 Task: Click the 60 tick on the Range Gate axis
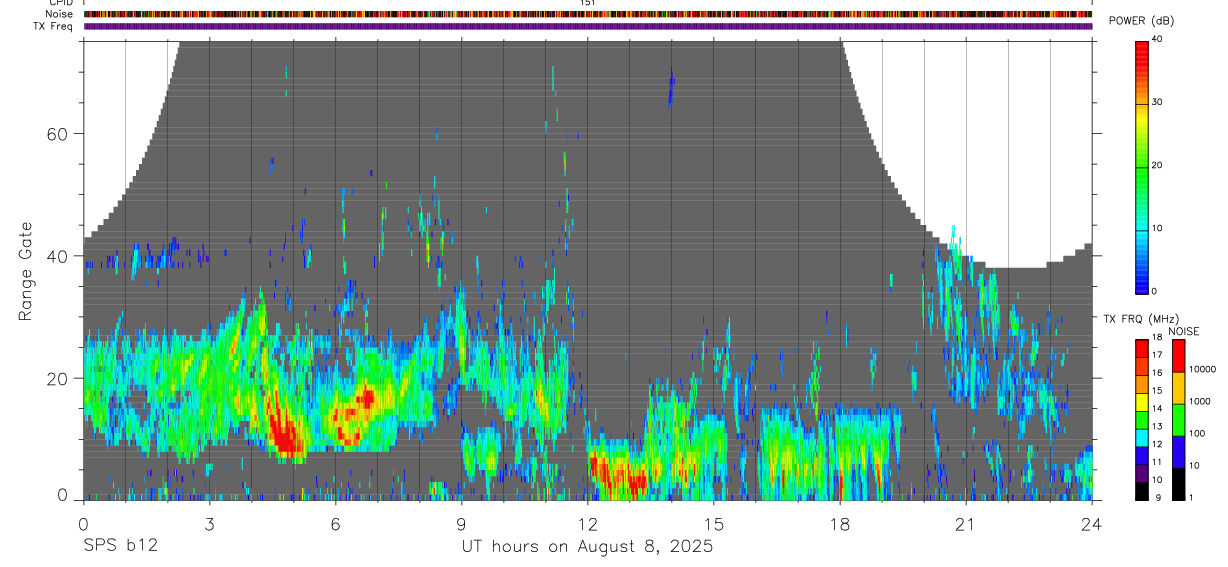pyautogui.click(x=55, y=134)
